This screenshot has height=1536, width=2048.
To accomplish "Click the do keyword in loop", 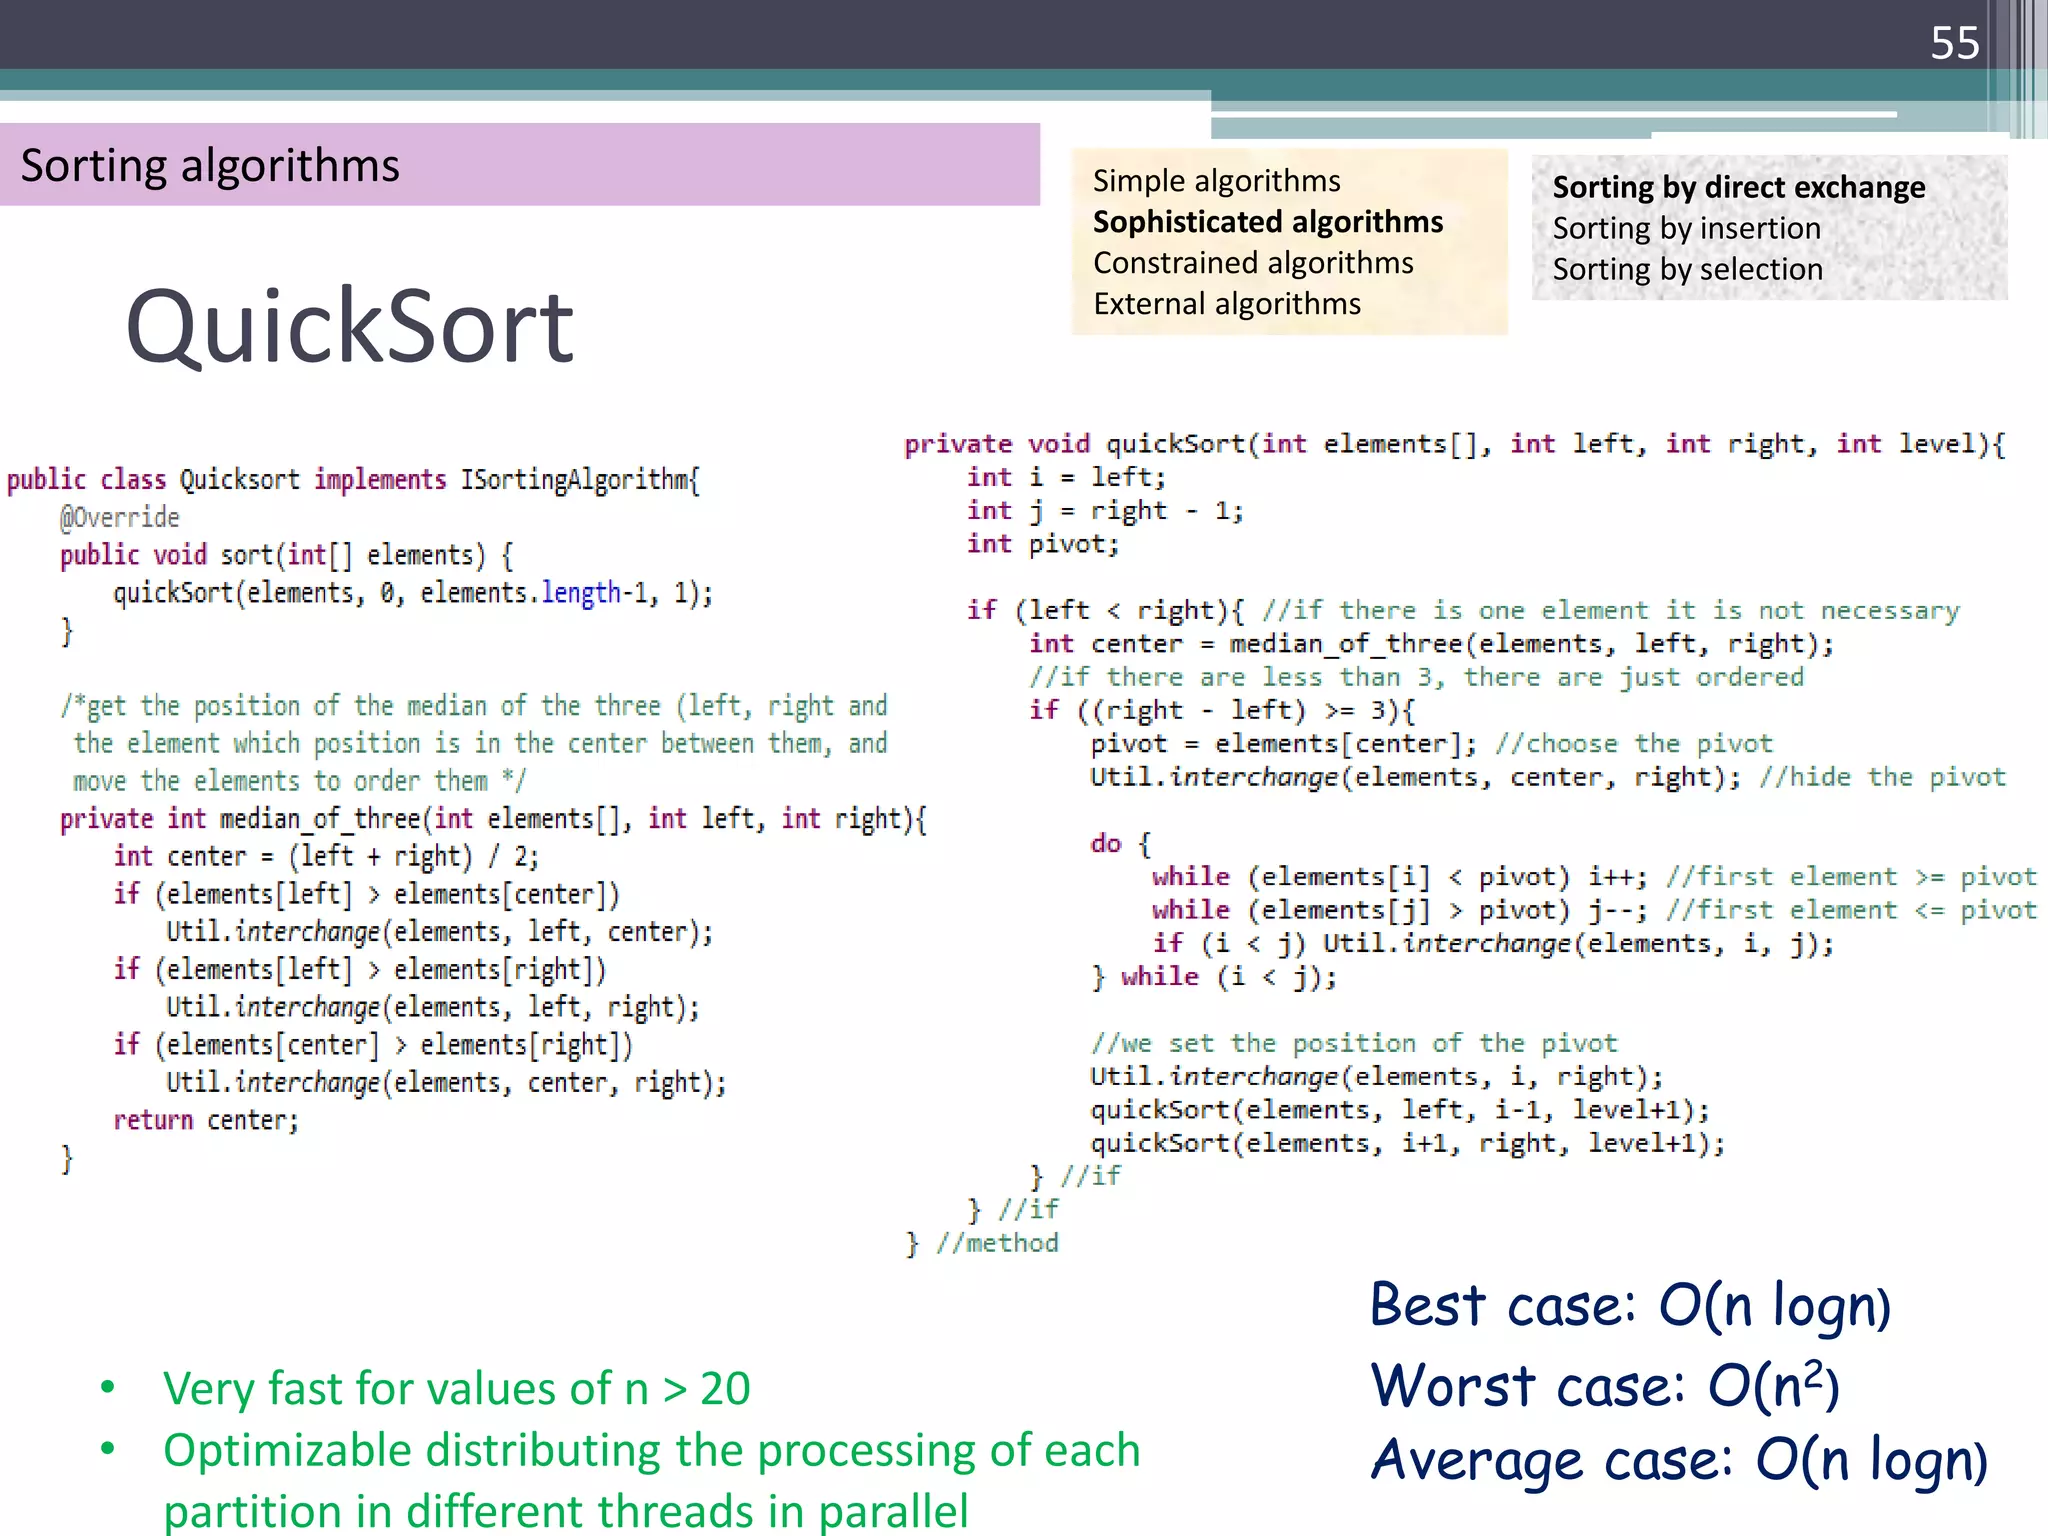I will [1106, 844].
